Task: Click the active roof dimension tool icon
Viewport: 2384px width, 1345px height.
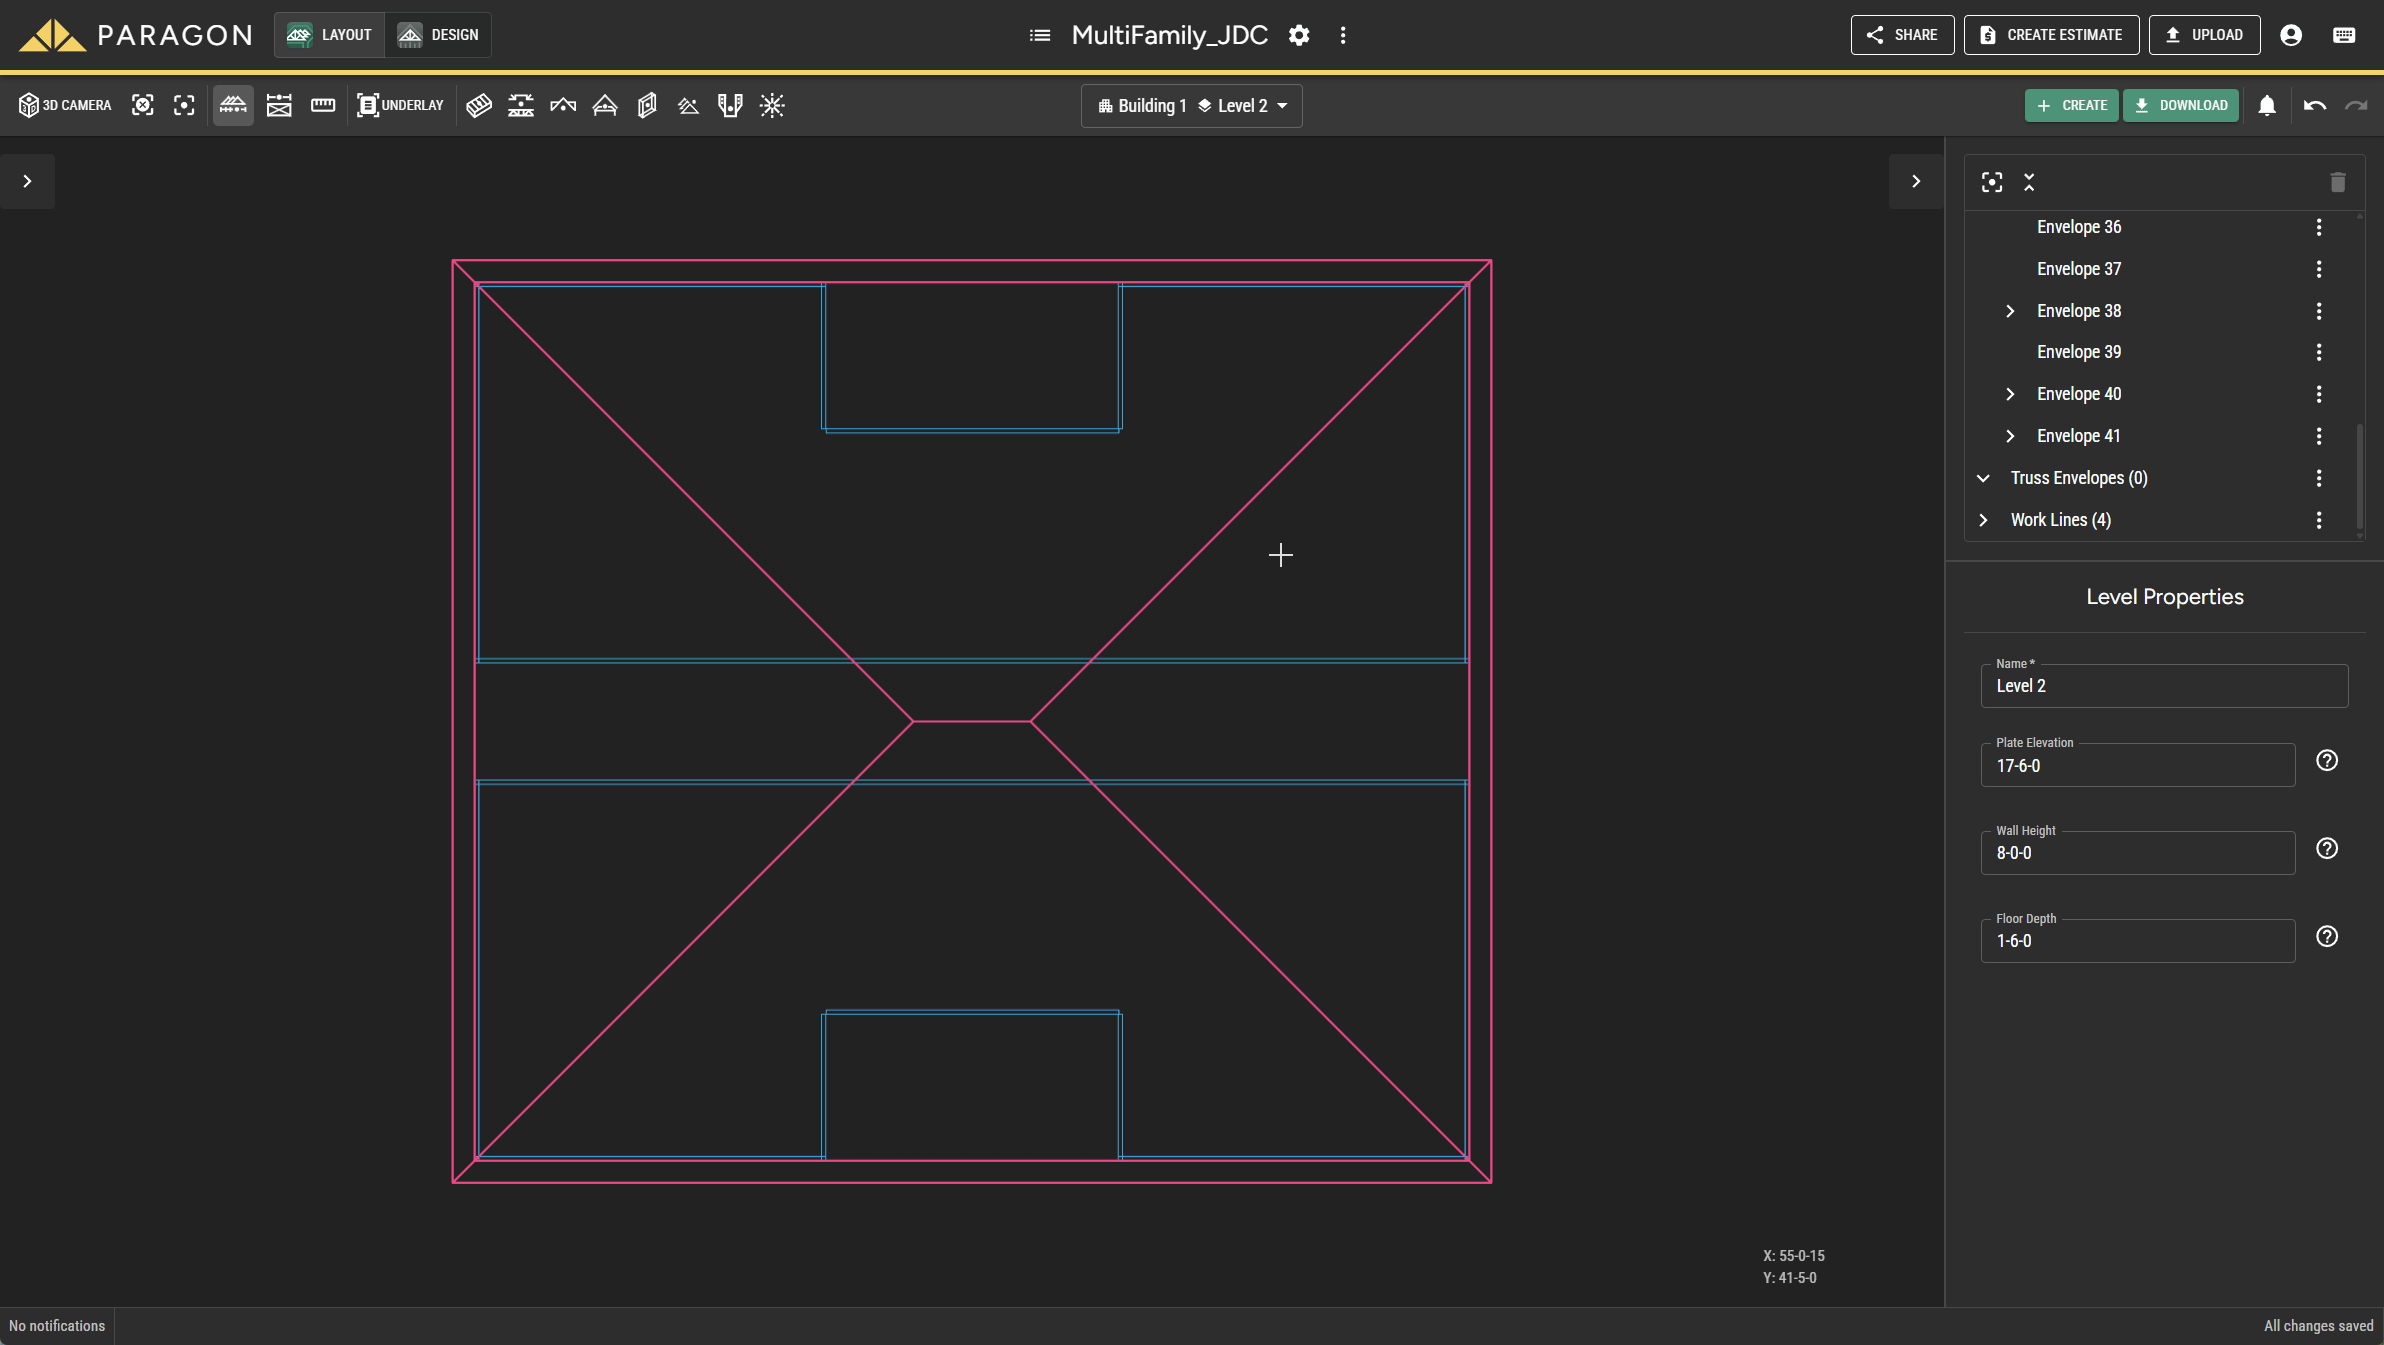Action: click(x=233, y=105)
